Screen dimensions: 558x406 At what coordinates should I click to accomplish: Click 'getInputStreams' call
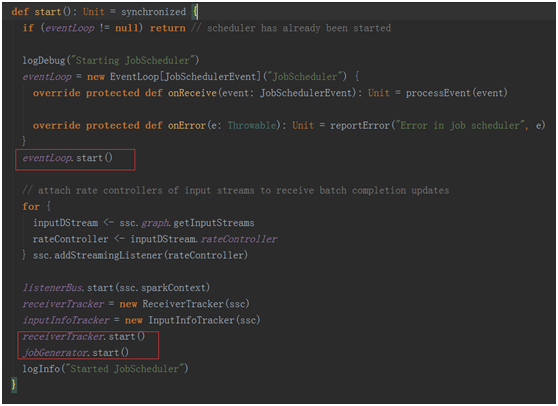214,223
